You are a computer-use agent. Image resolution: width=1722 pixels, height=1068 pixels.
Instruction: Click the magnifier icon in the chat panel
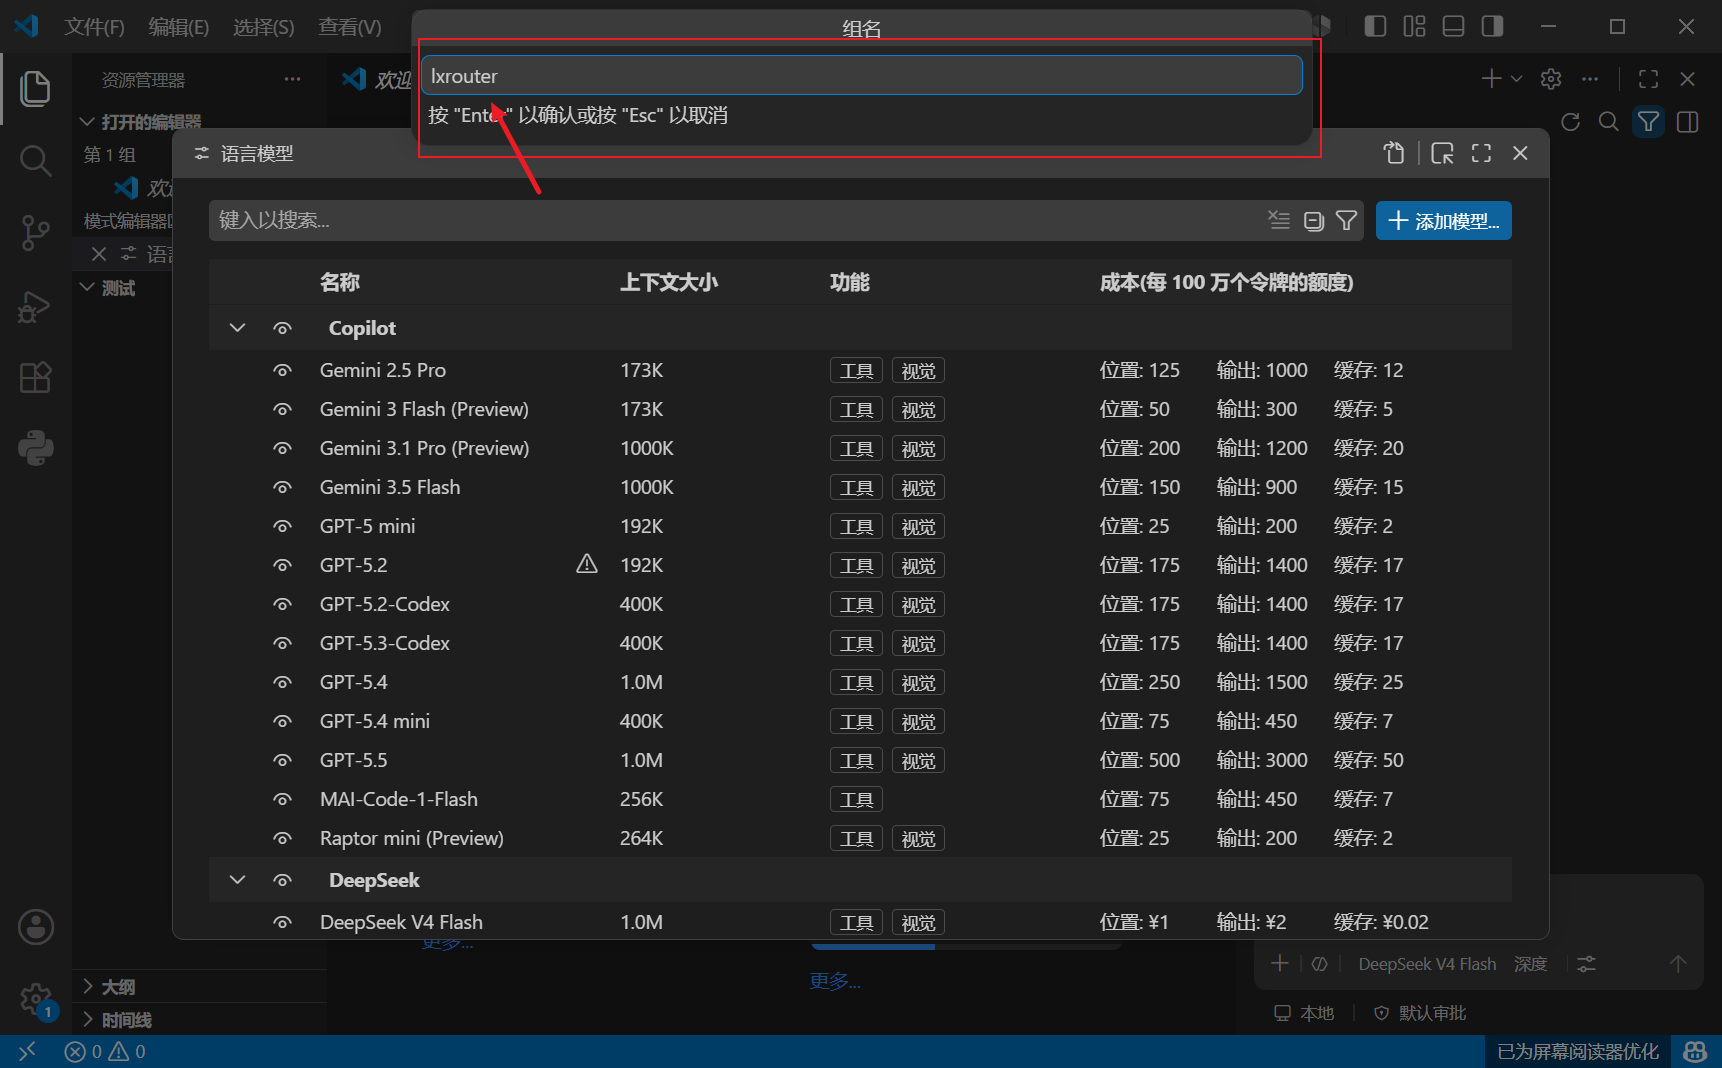click(x=1609, y=122)
